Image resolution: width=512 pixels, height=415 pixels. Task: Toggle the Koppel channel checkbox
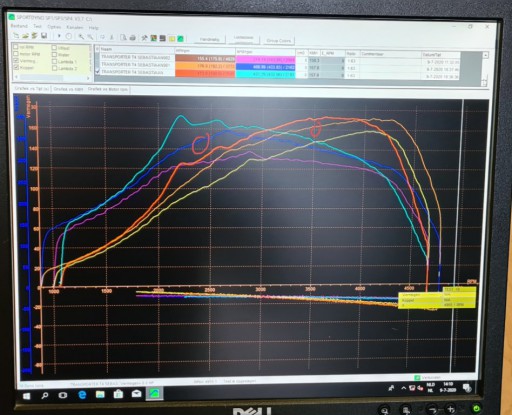coord(16,67)
